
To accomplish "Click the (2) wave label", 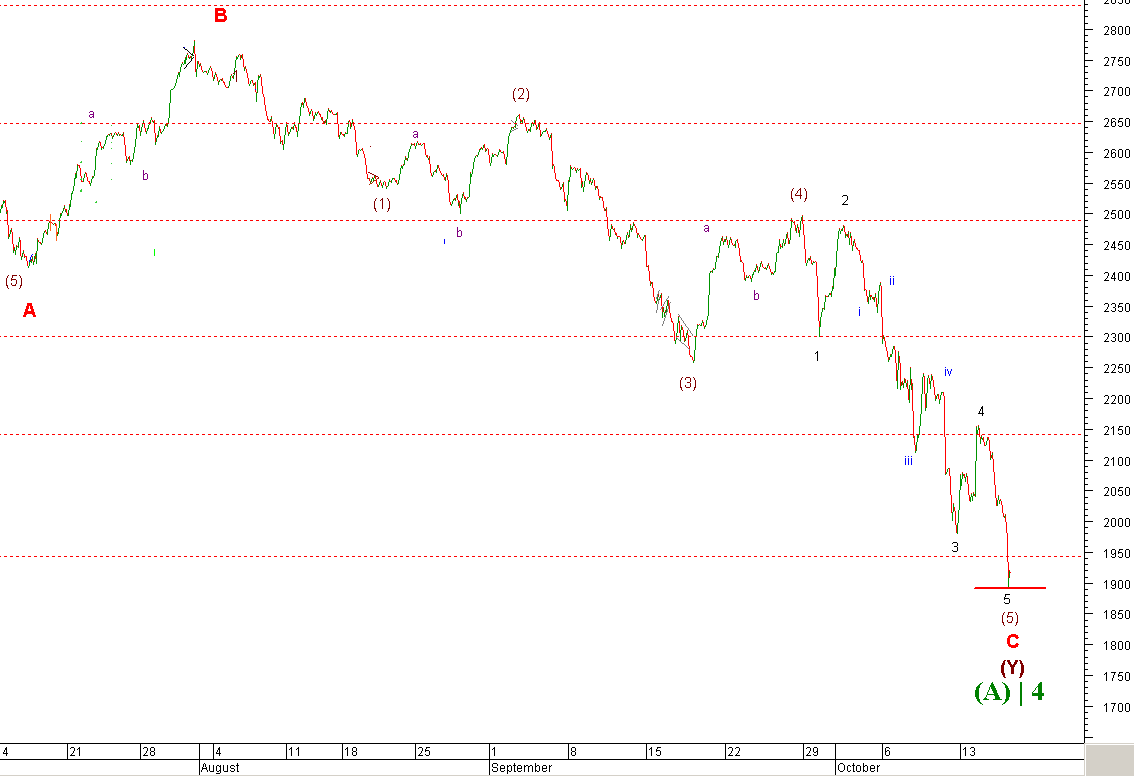I will [521, 94].
